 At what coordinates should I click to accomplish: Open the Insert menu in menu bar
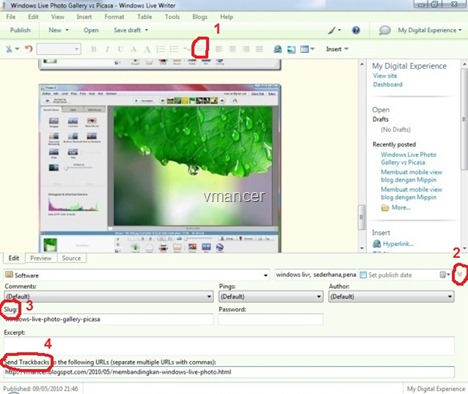[x=84, y=17]
